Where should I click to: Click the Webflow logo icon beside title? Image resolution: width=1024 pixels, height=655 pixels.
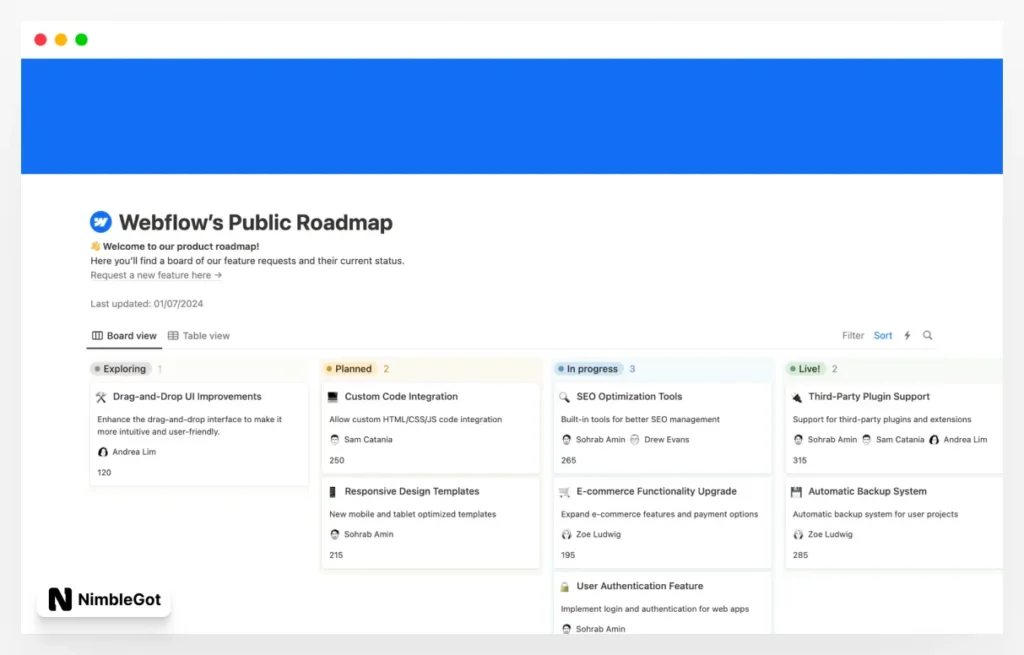click(x=101, y=222)
